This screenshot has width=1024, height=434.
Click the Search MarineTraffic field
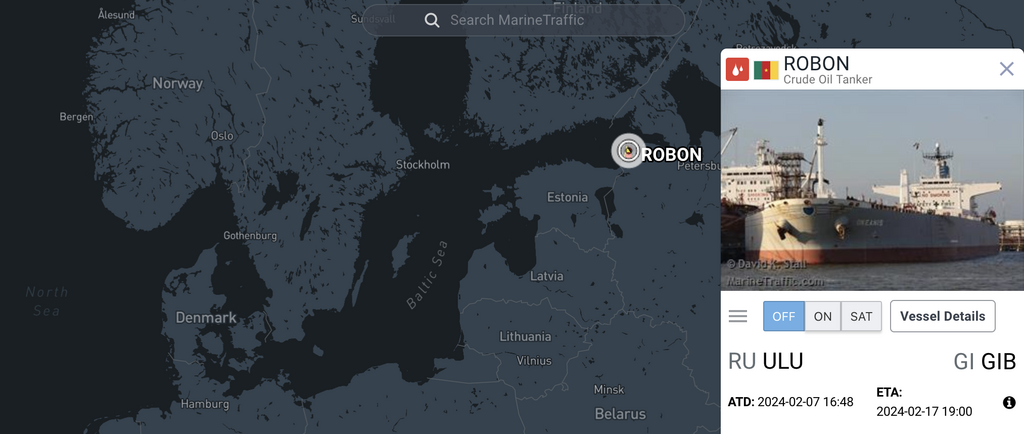tap(523, 20)
